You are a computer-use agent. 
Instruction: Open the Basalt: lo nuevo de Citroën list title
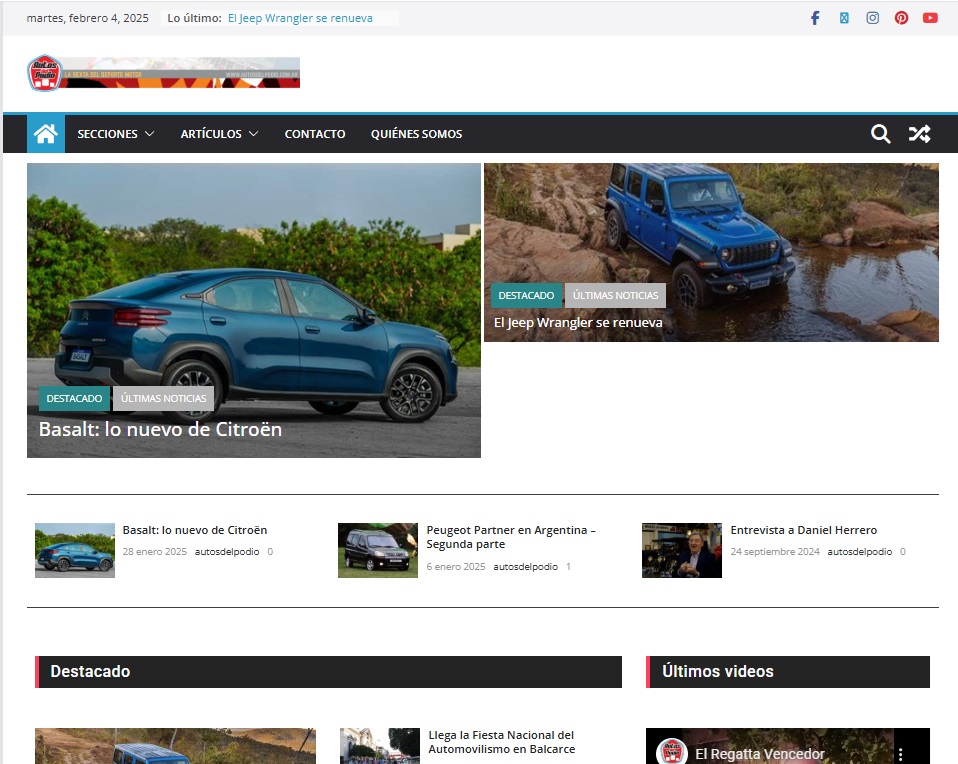195,530
